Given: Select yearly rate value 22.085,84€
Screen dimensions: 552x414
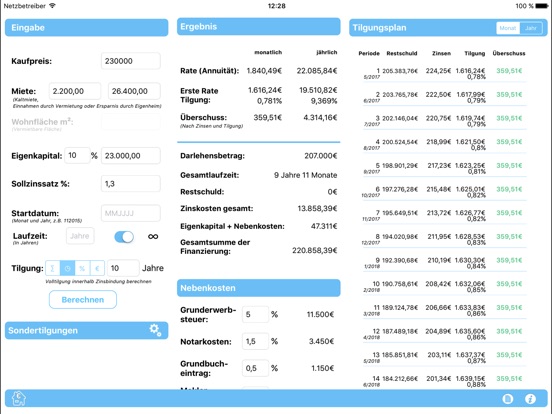Looking at the screenshot, I should [317, 71].
